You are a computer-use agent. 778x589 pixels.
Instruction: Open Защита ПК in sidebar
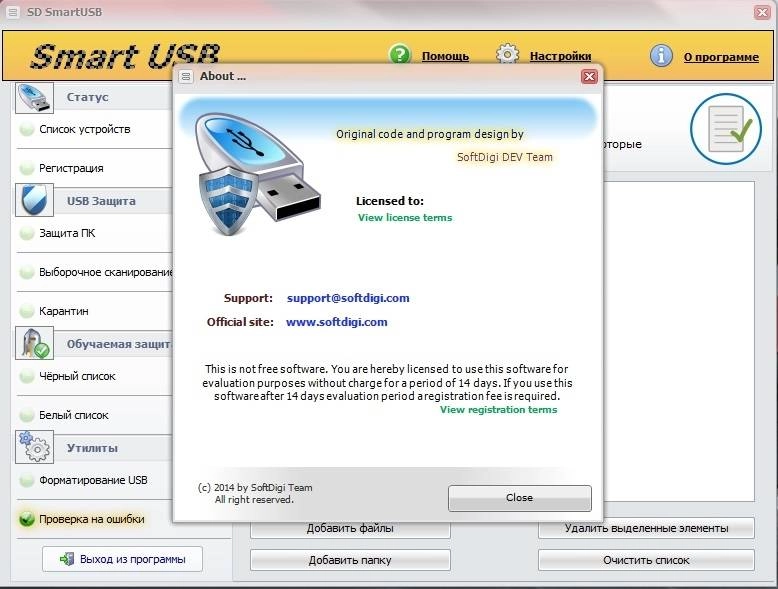click(67, 233)
